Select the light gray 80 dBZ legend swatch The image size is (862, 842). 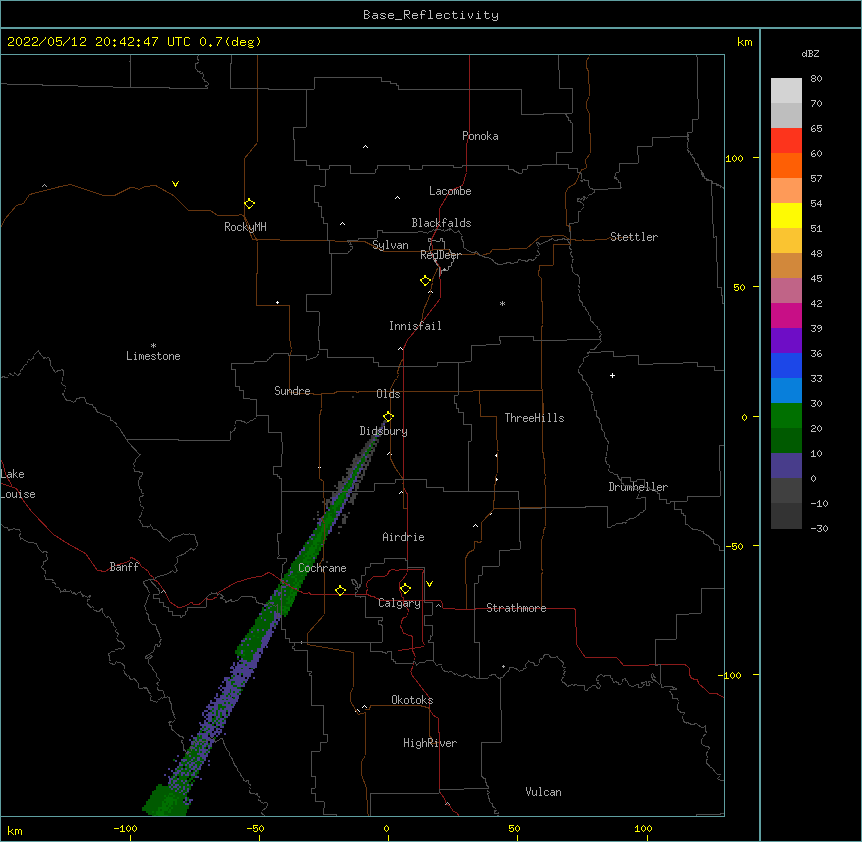coord(786,91)
